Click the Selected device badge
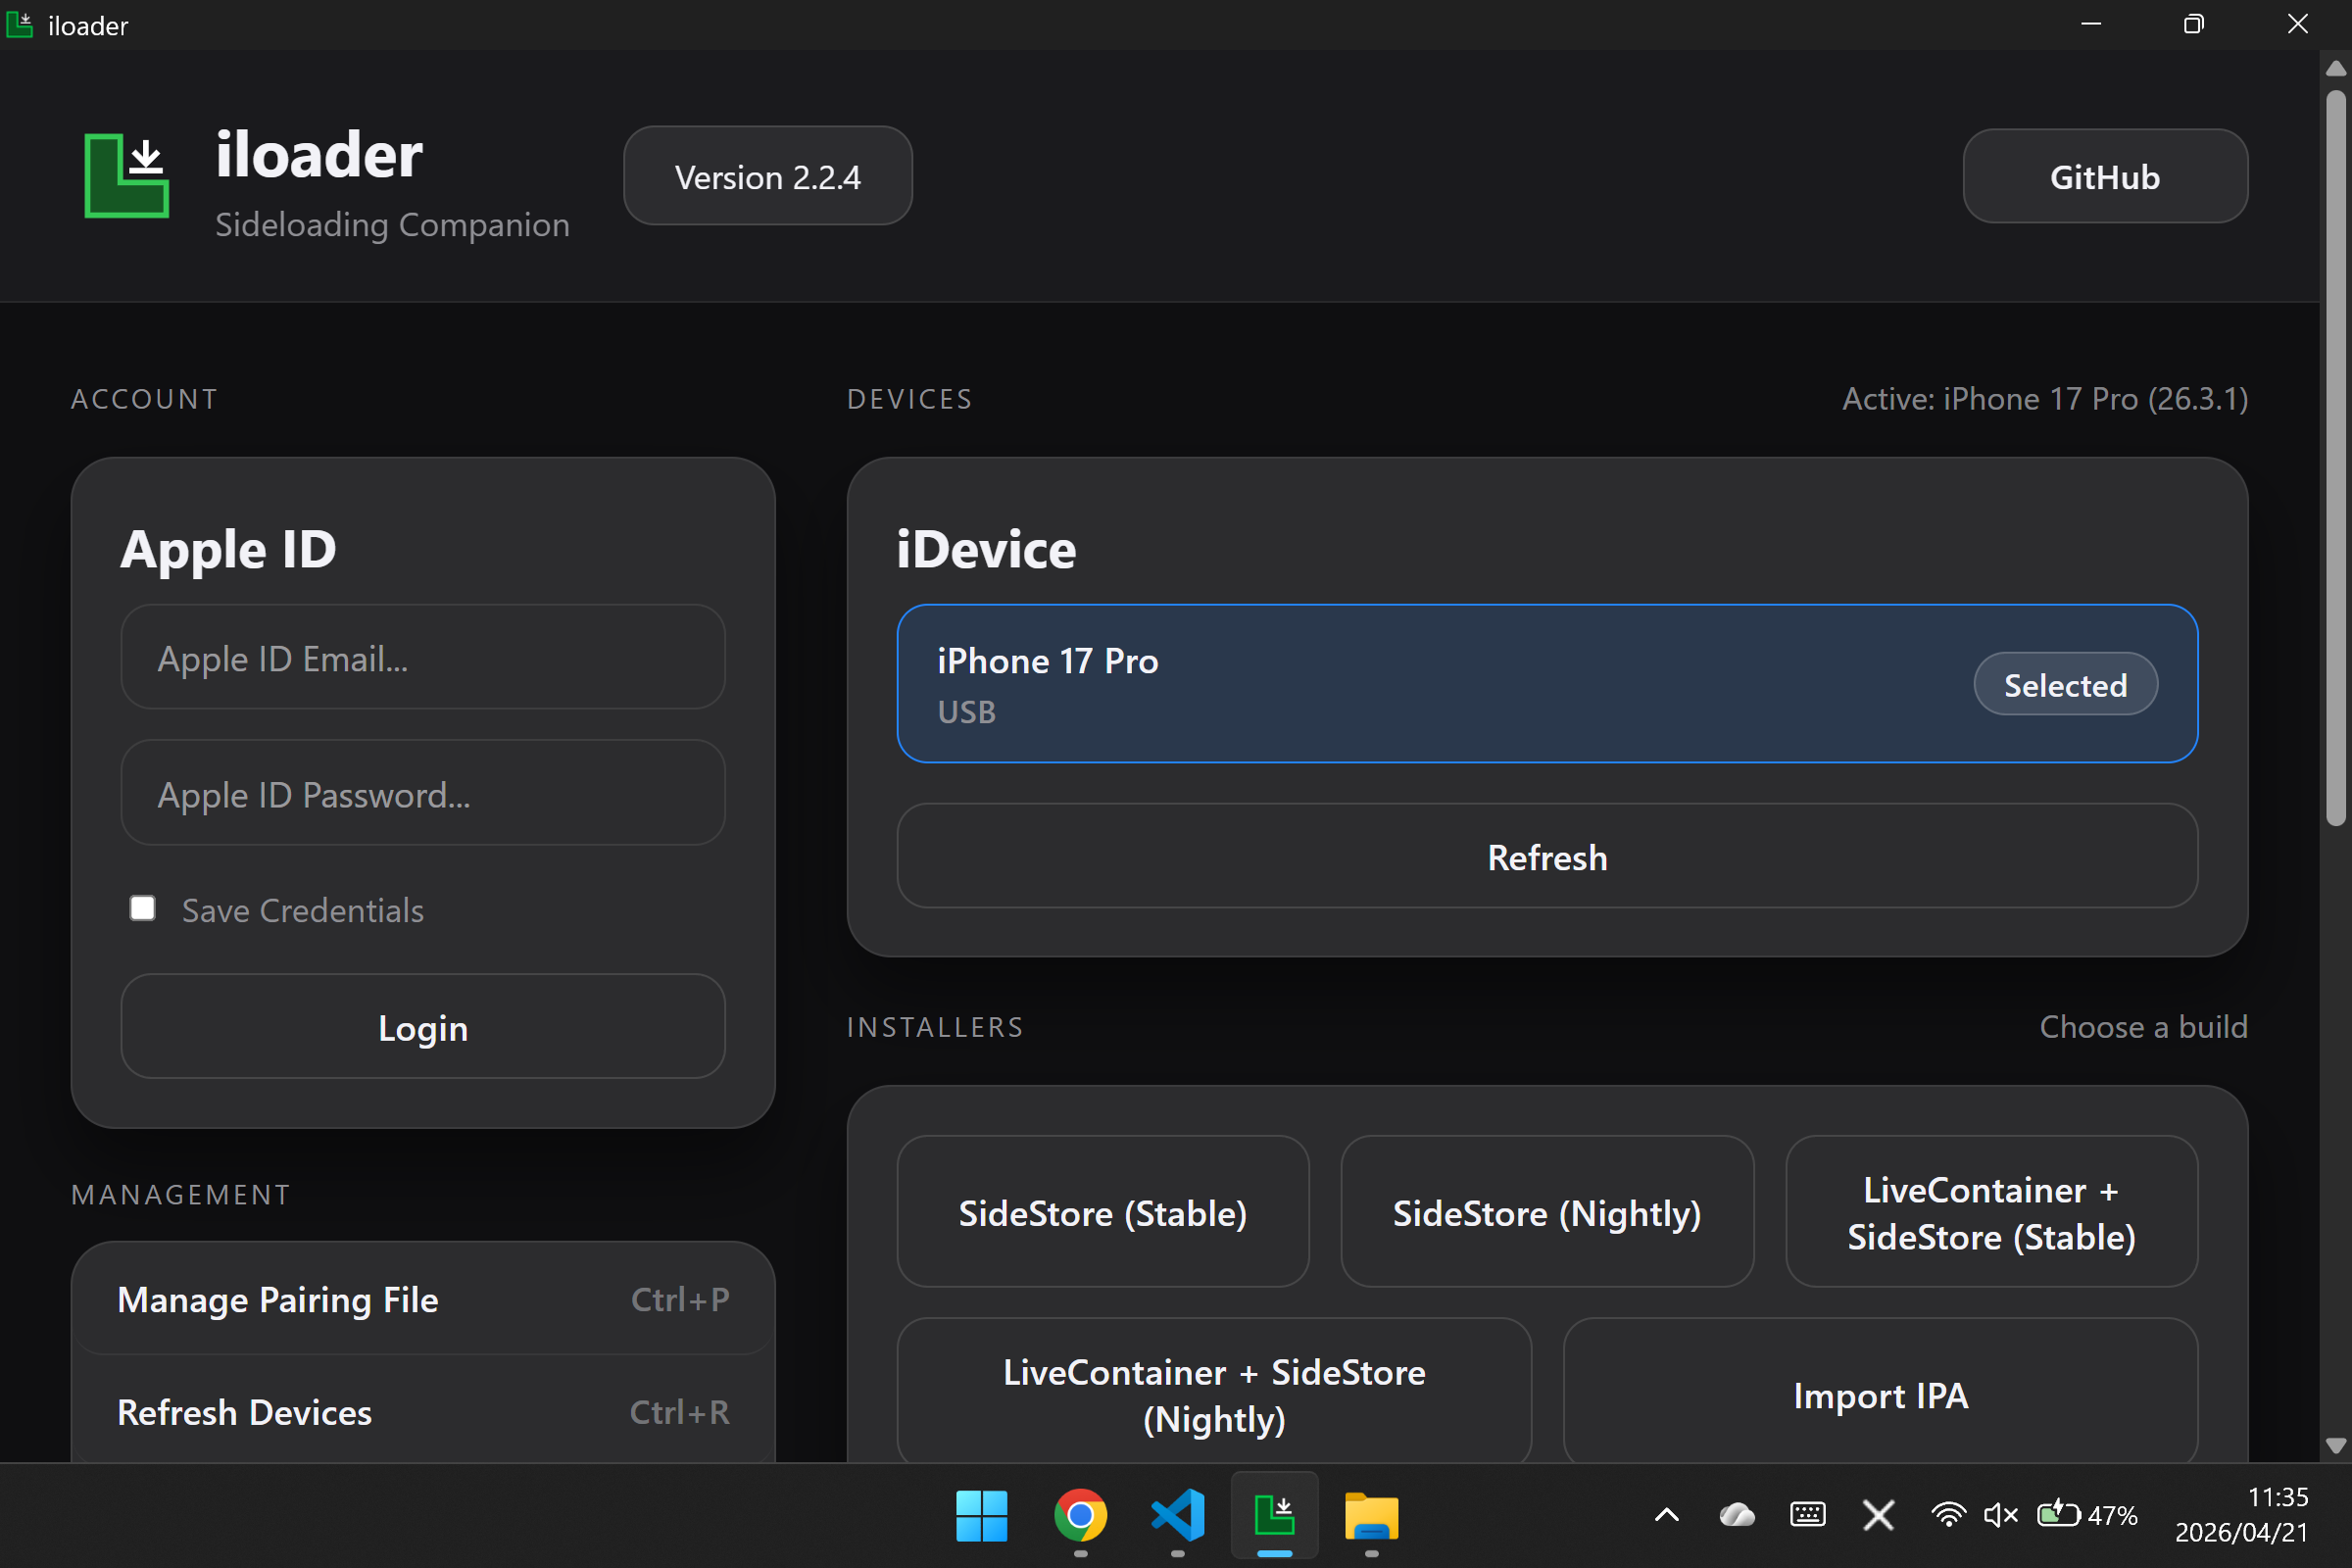 click(x=2065, y=685)
